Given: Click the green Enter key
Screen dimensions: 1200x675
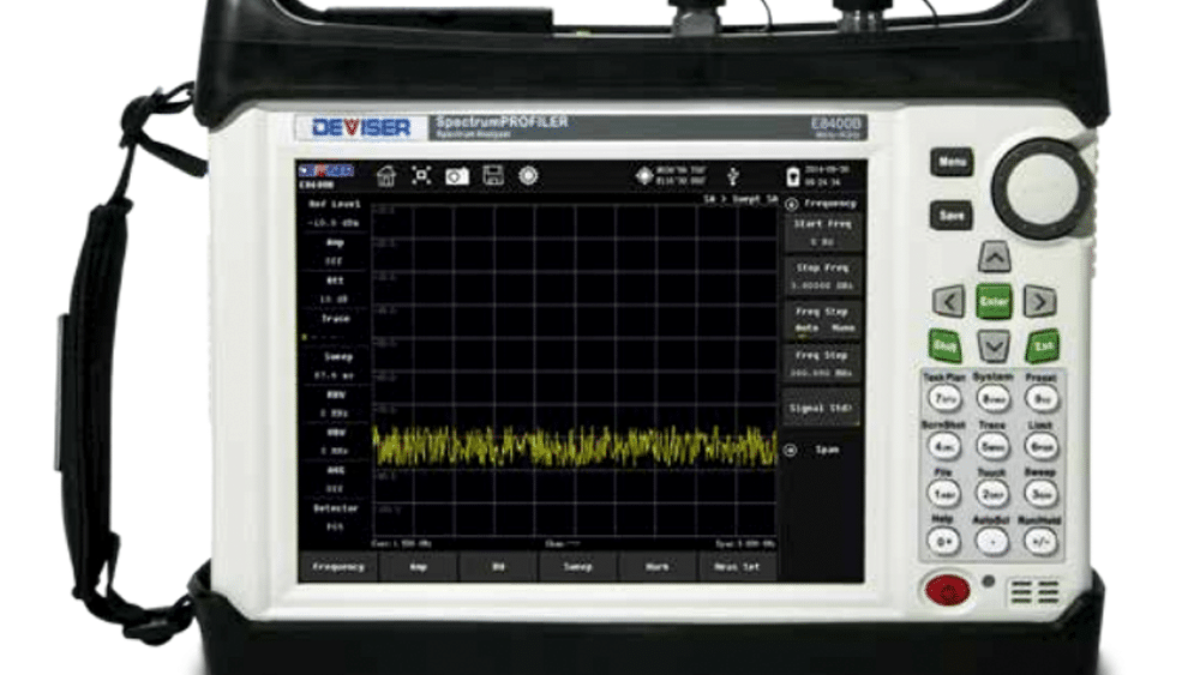Looking at the screenshot, I should [x=994, y=301].
